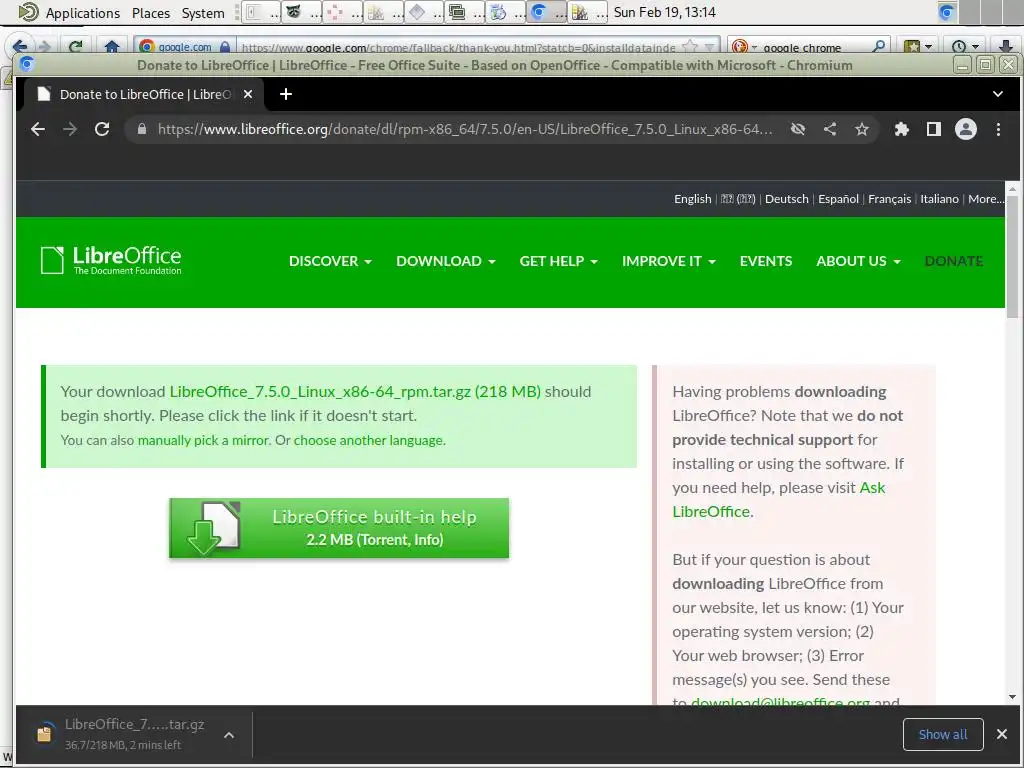Click the LibreOffice_7.5.0 rpm.tar.gz download link

[x=355, y=391]
